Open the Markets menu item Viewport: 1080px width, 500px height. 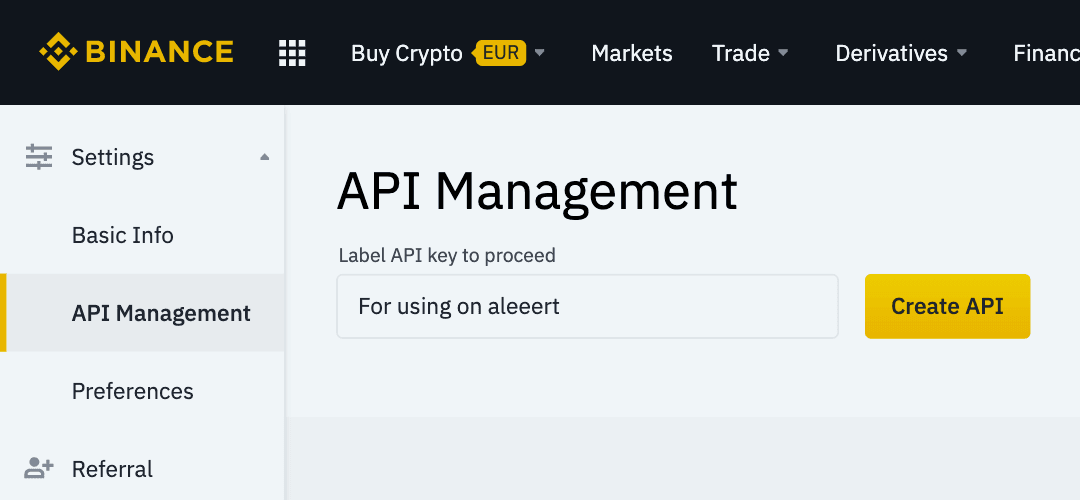632,53
